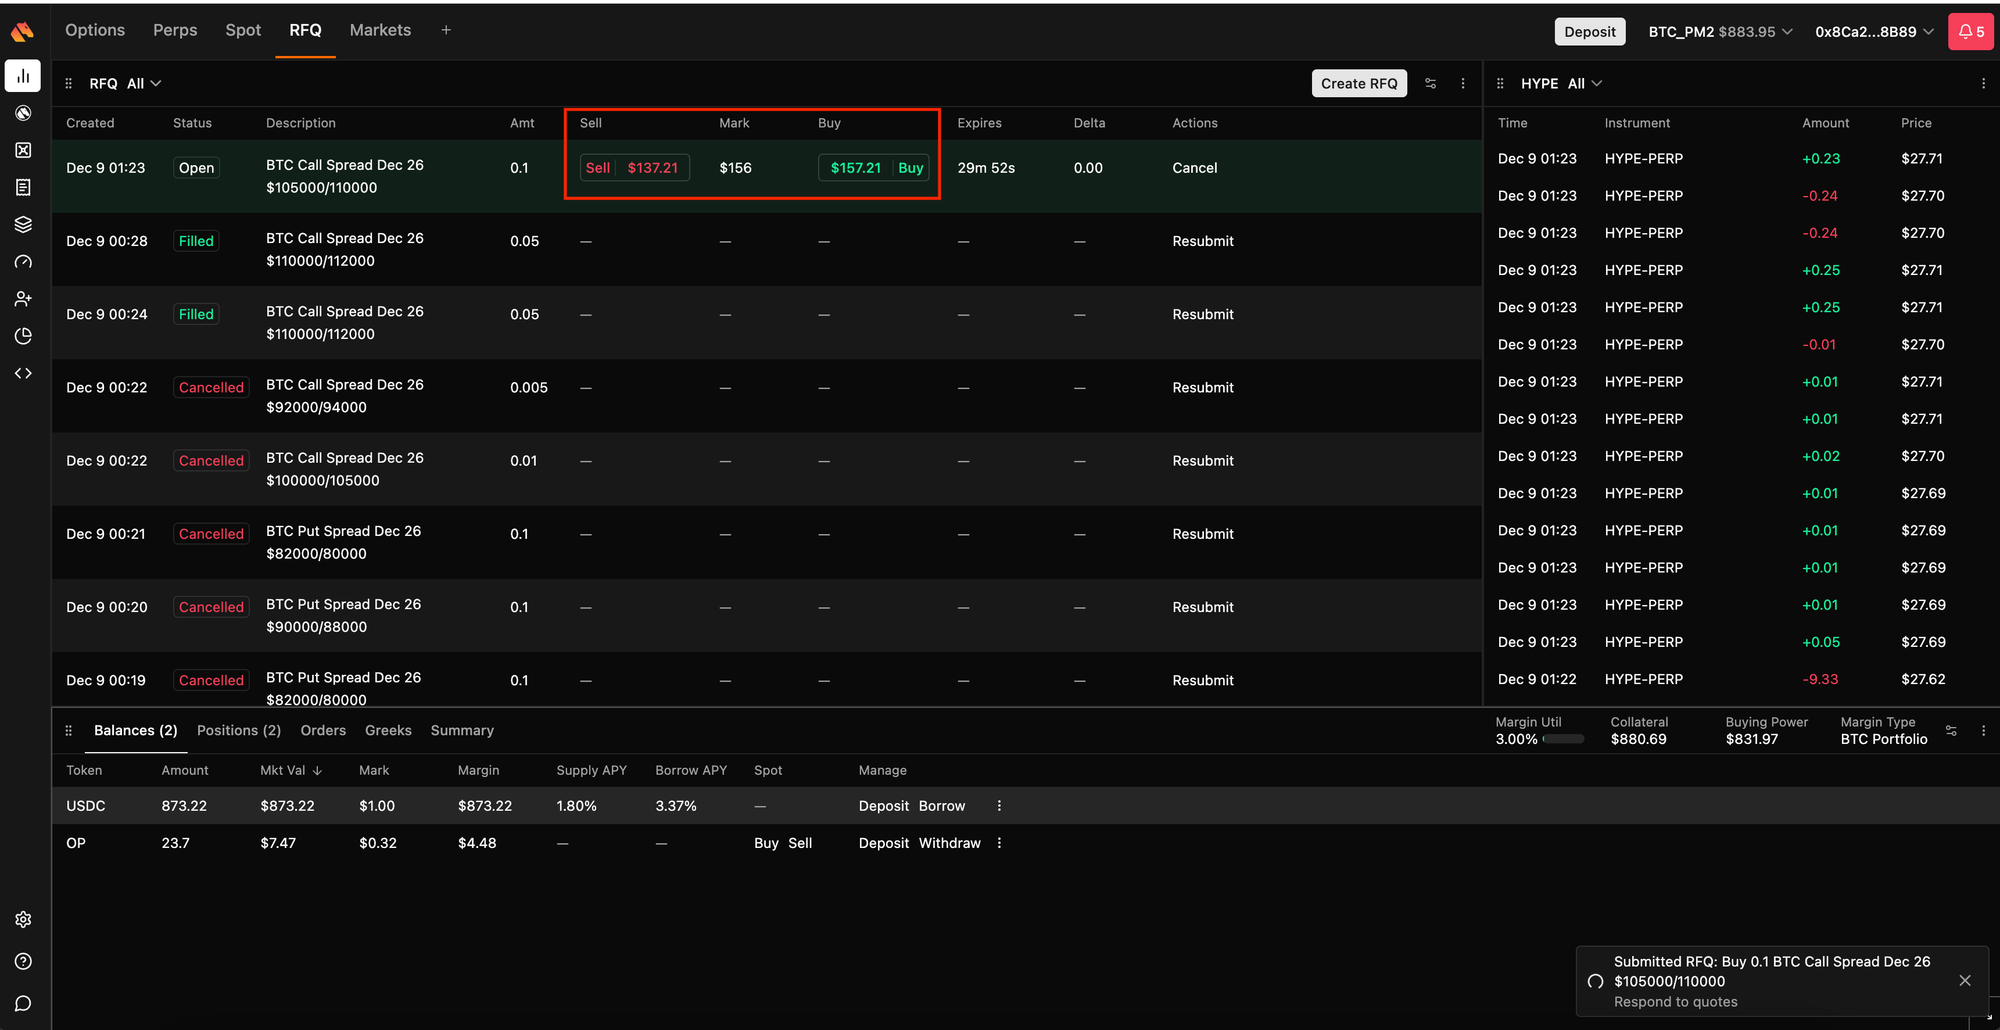
Task: Open RFQ panel filter settings icon
Action: (1430, 84)
